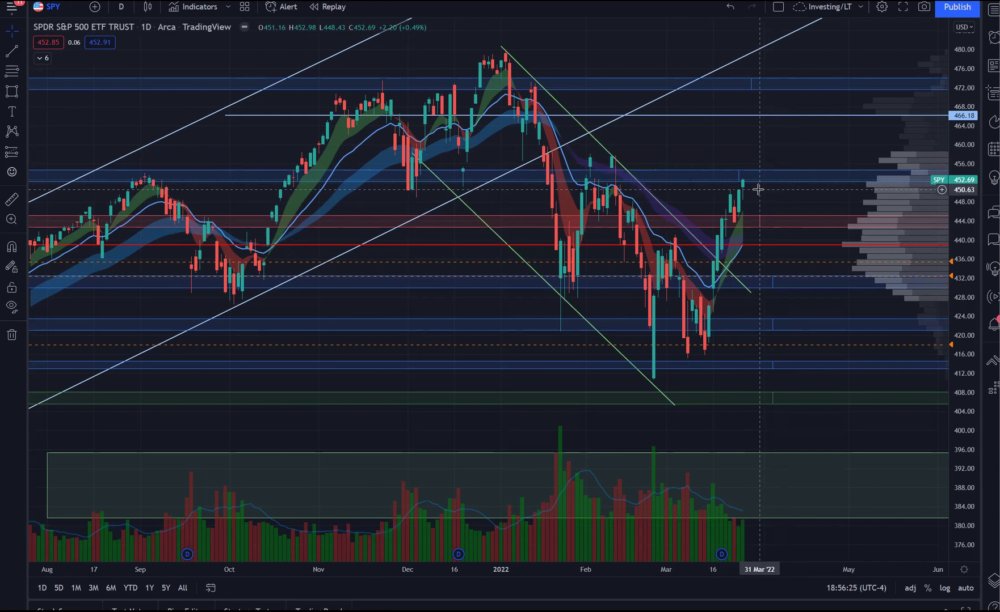
Task: Select the 6M date range
Action: point(111,588)
